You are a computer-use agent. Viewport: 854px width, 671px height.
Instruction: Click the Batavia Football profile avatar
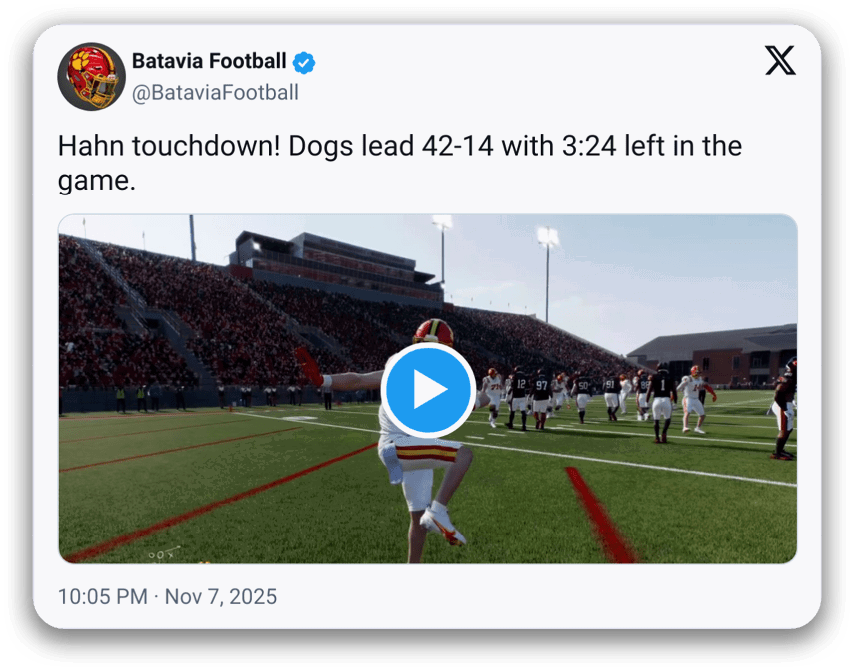tap(91, 76)
